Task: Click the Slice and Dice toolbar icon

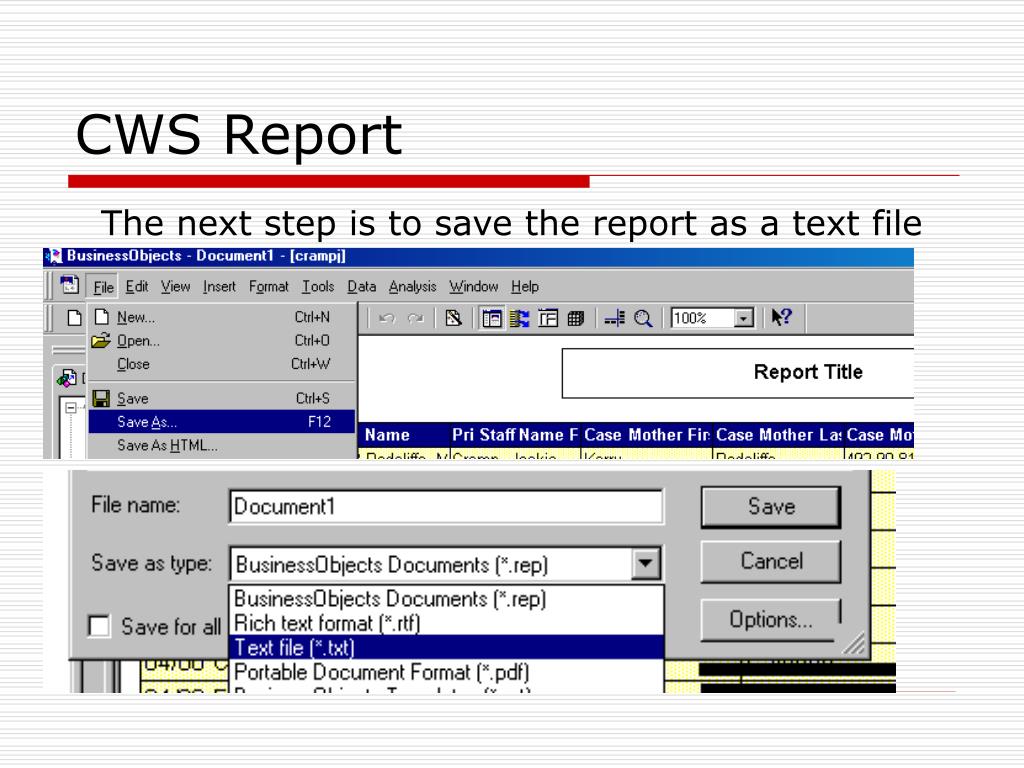Action: 520,318
